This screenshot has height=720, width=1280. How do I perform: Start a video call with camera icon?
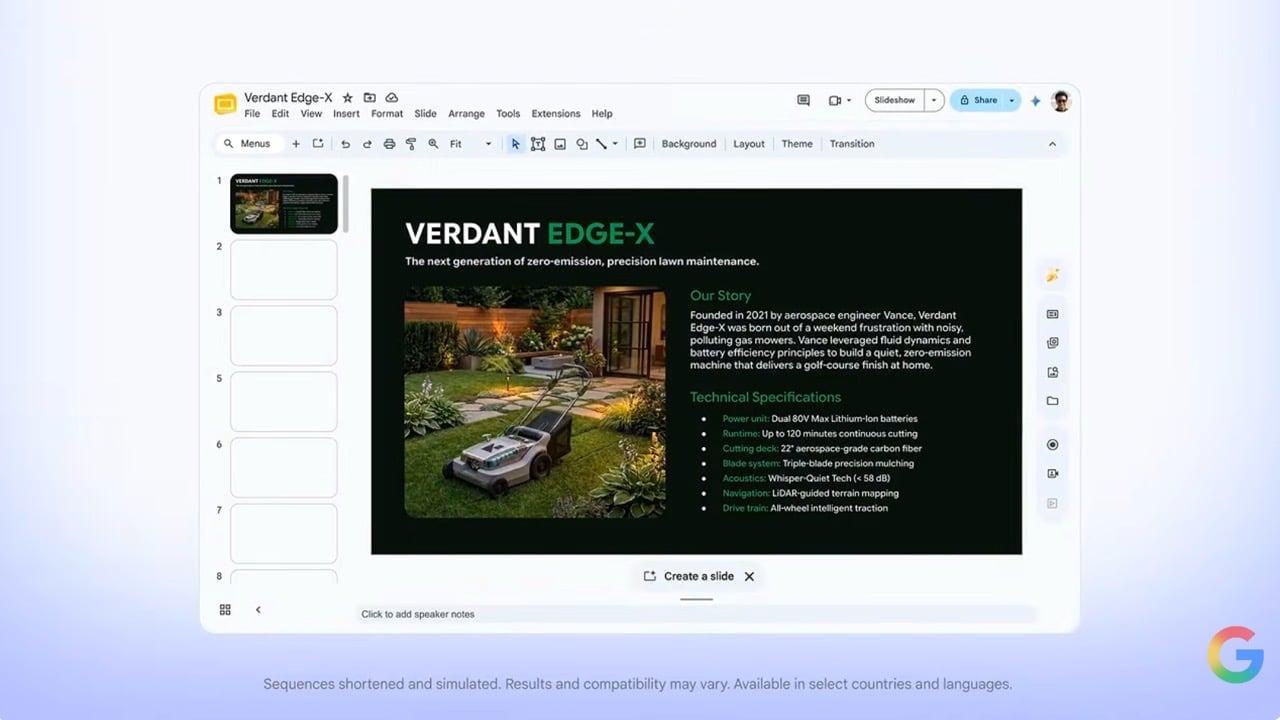tap(835, 100)
